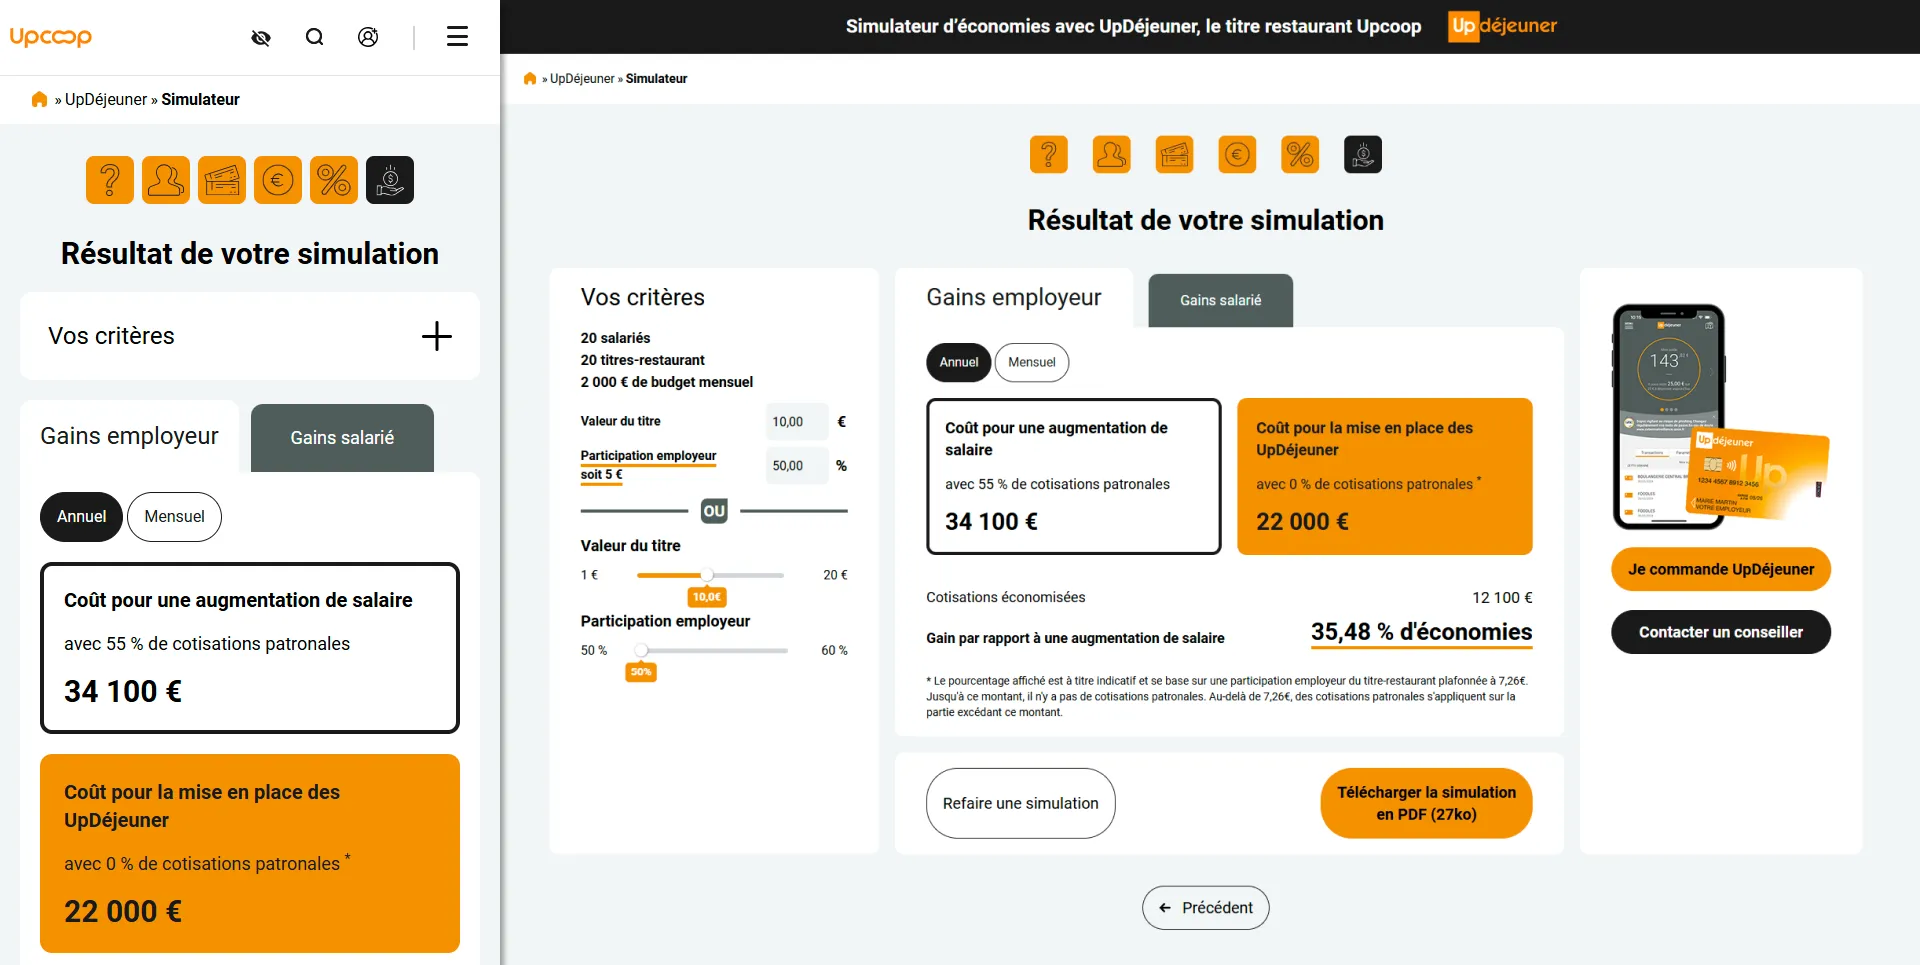
Task: Go back with the Précédent button
Action: pos(1205,908)
